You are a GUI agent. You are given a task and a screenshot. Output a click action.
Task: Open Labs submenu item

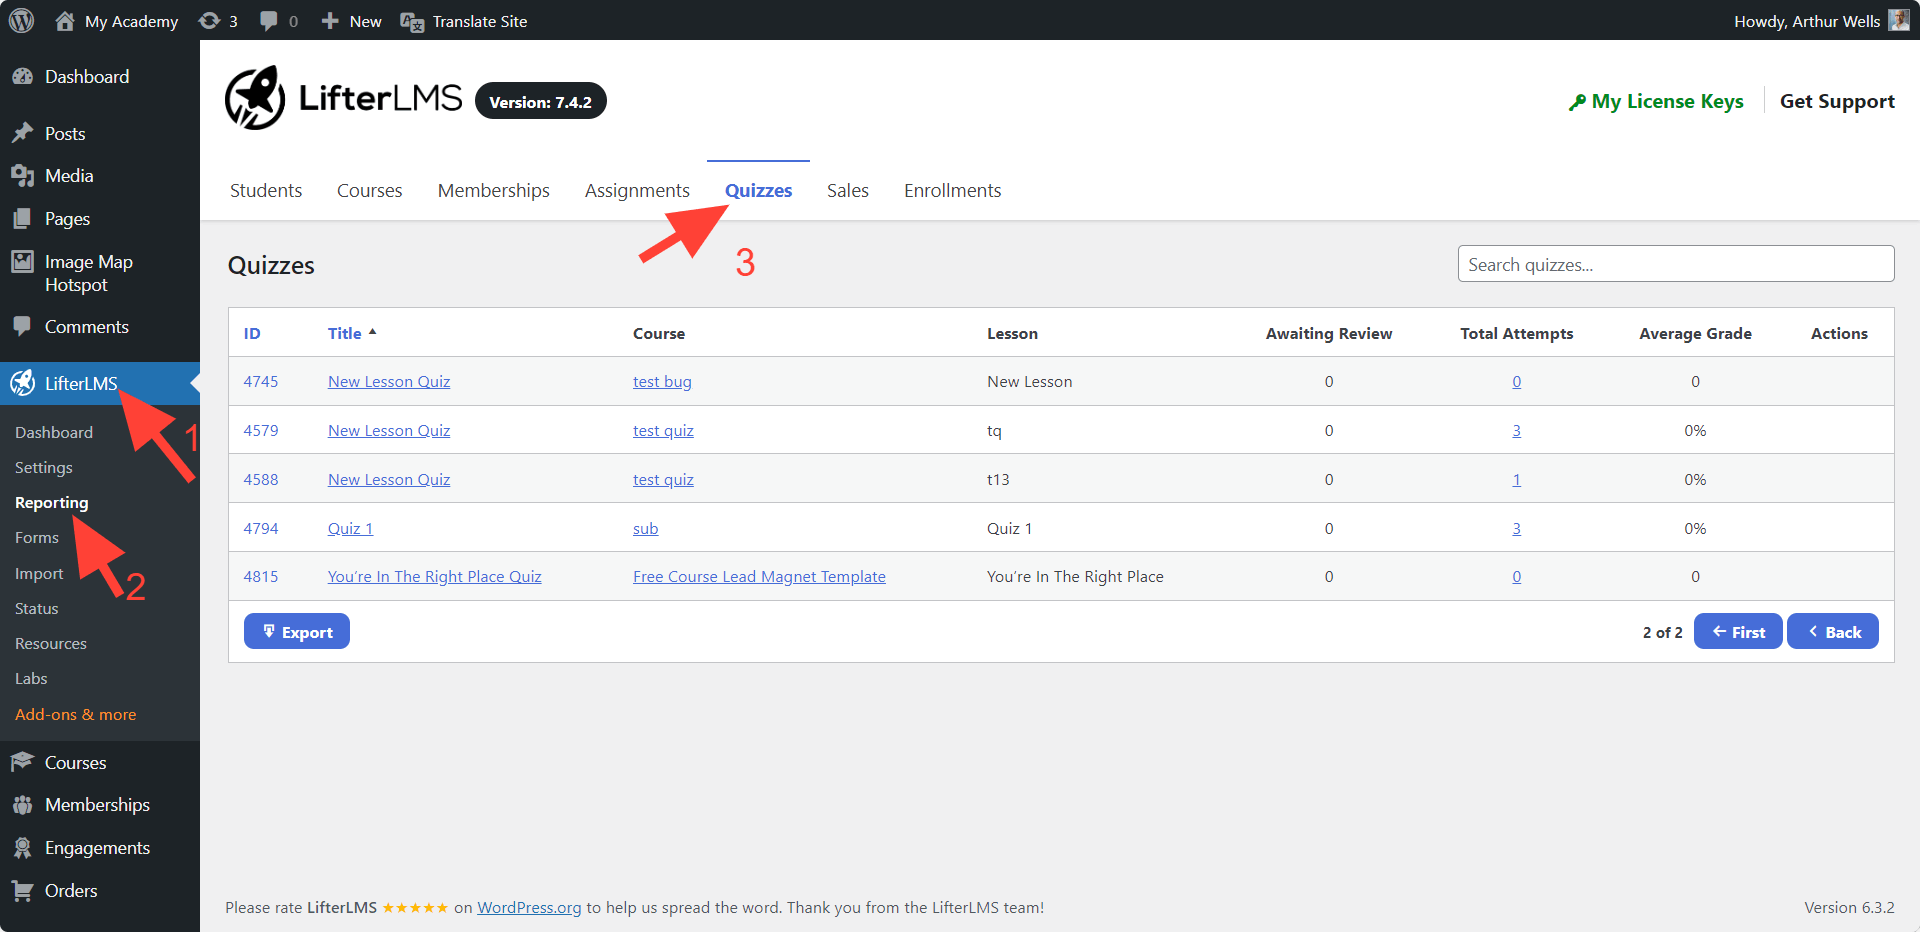31,678
